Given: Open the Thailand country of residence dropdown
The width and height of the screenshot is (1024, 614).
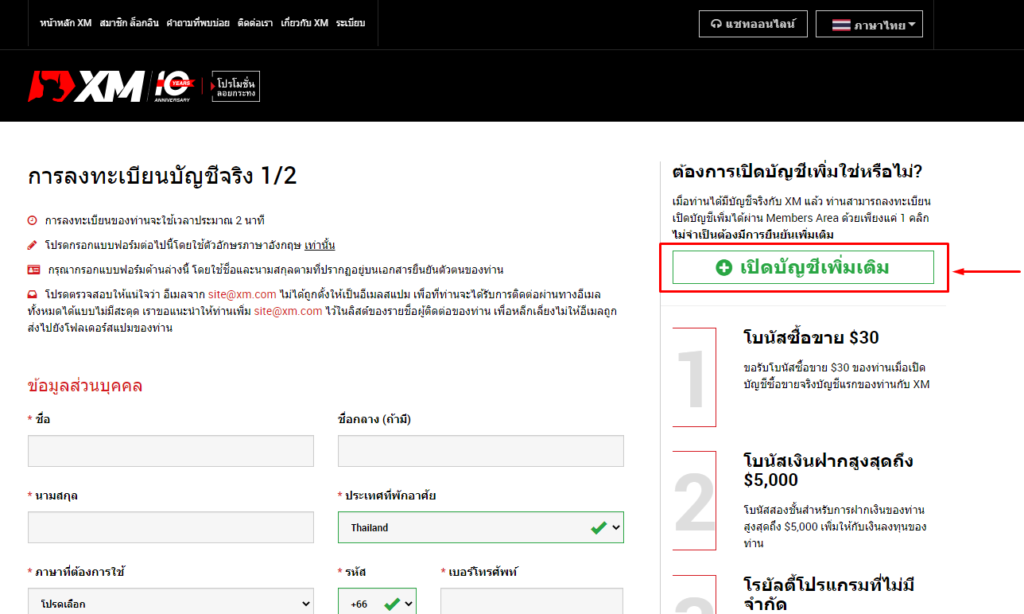Looking at the screenshot, I should point(480,527).
